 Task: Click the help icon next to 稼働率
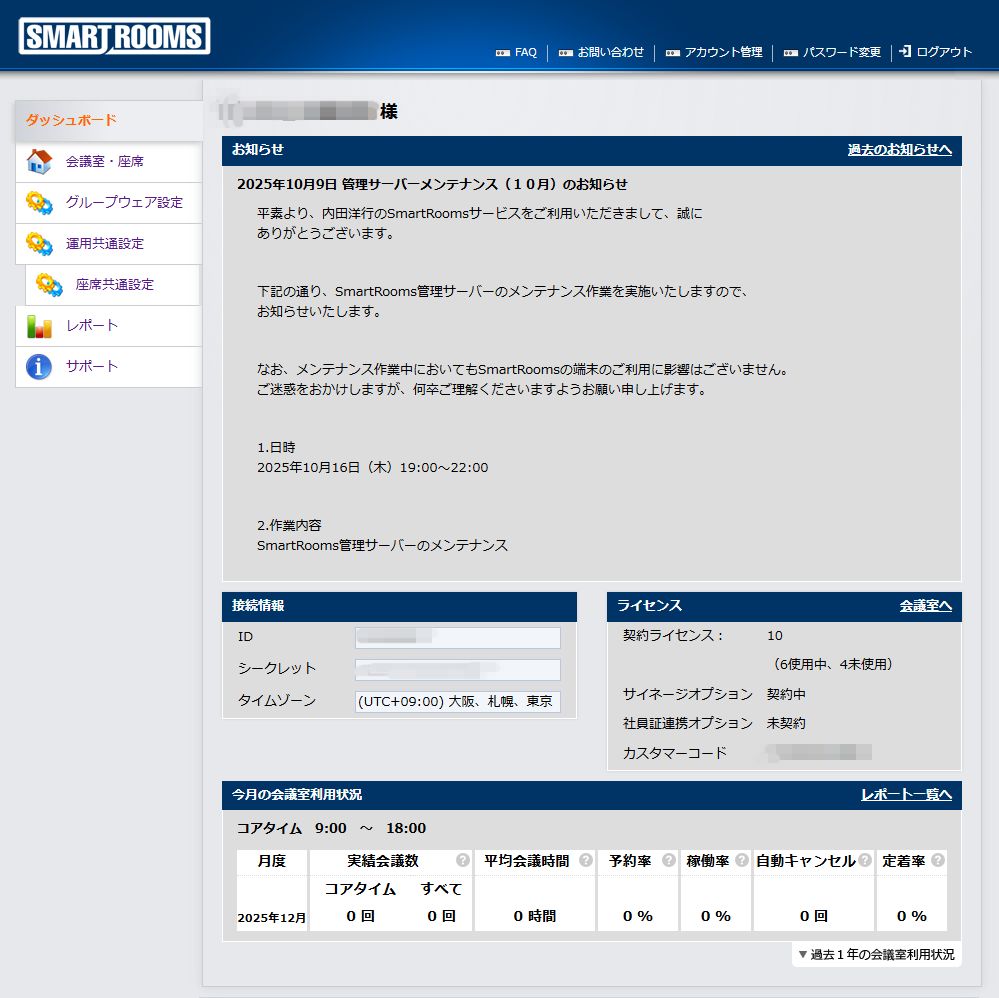pos(742,860)
